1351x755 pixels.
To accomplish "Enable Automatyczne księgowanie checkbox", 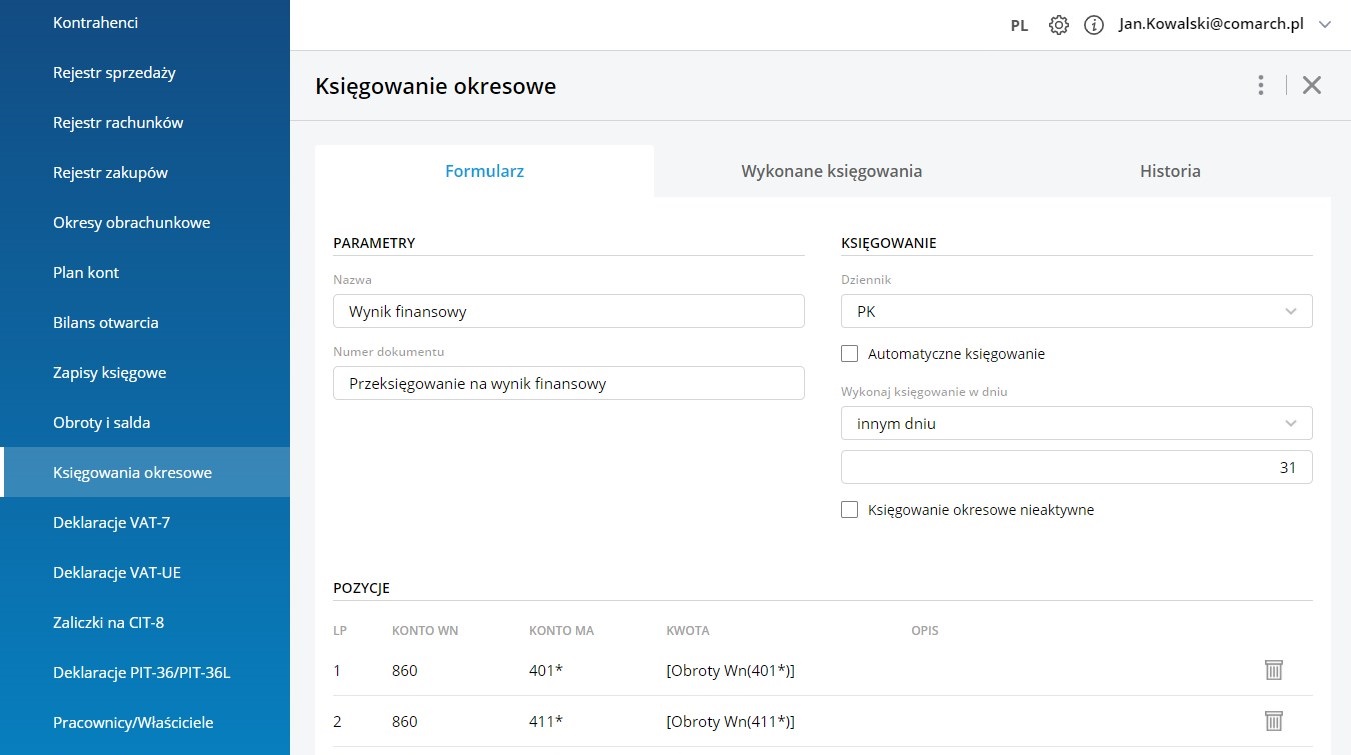I will (850, 353).
